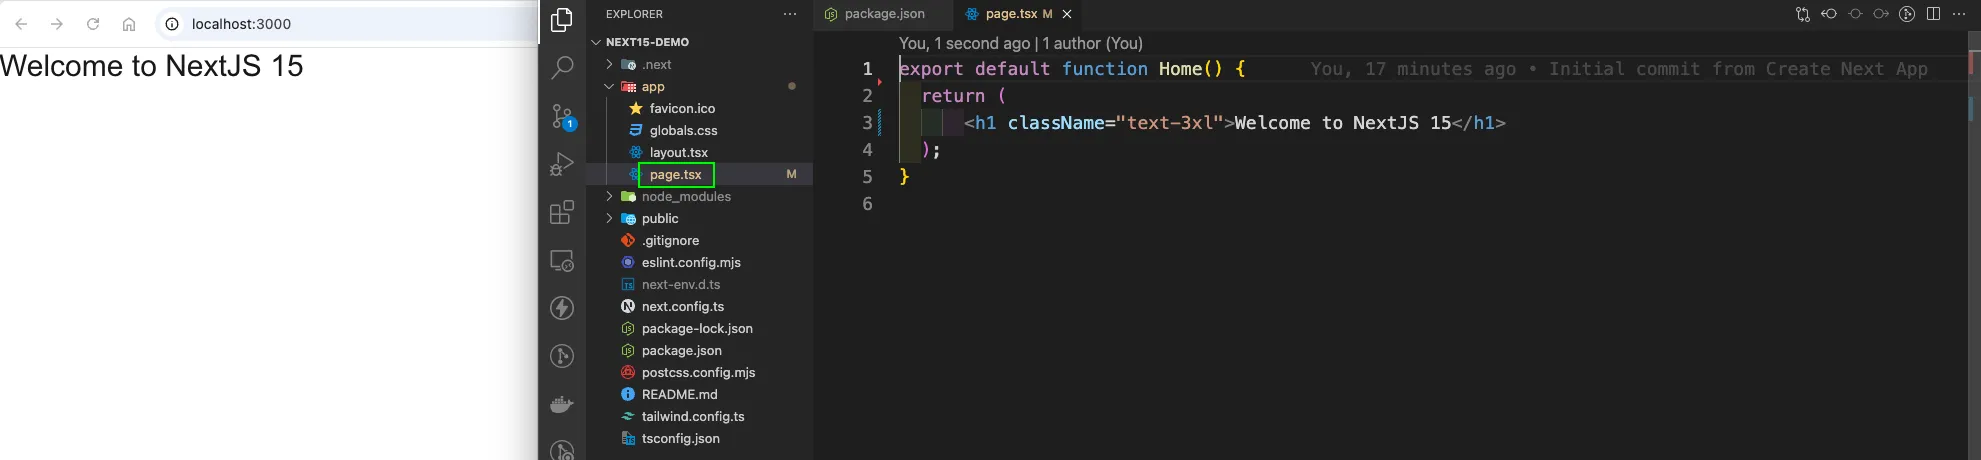Open the .gitignore file
This screenshot has height=460, width=1981.
tap(670, 240)
